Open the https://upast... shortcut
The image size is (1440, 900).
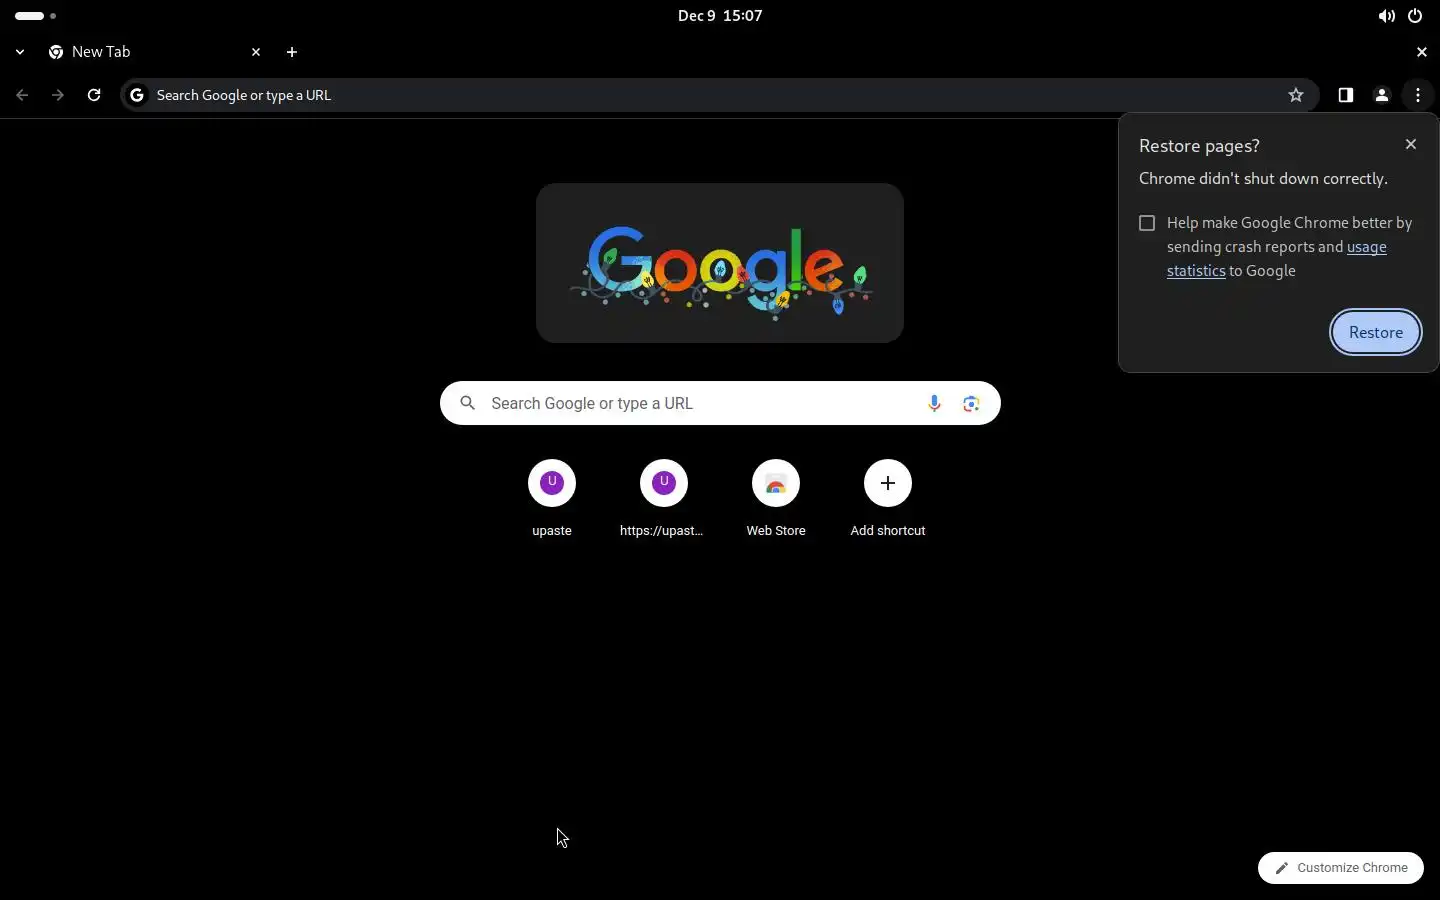coord(662,498)
